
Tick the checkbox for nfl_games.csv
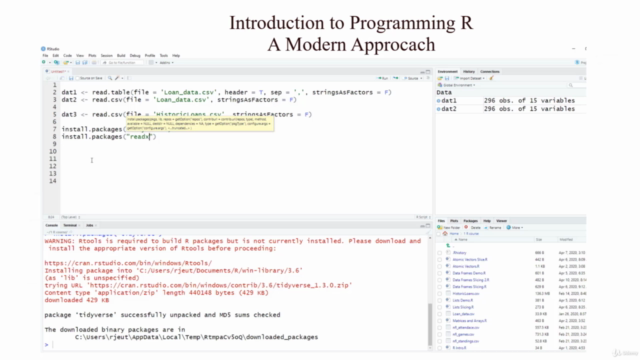pos(440,334)
